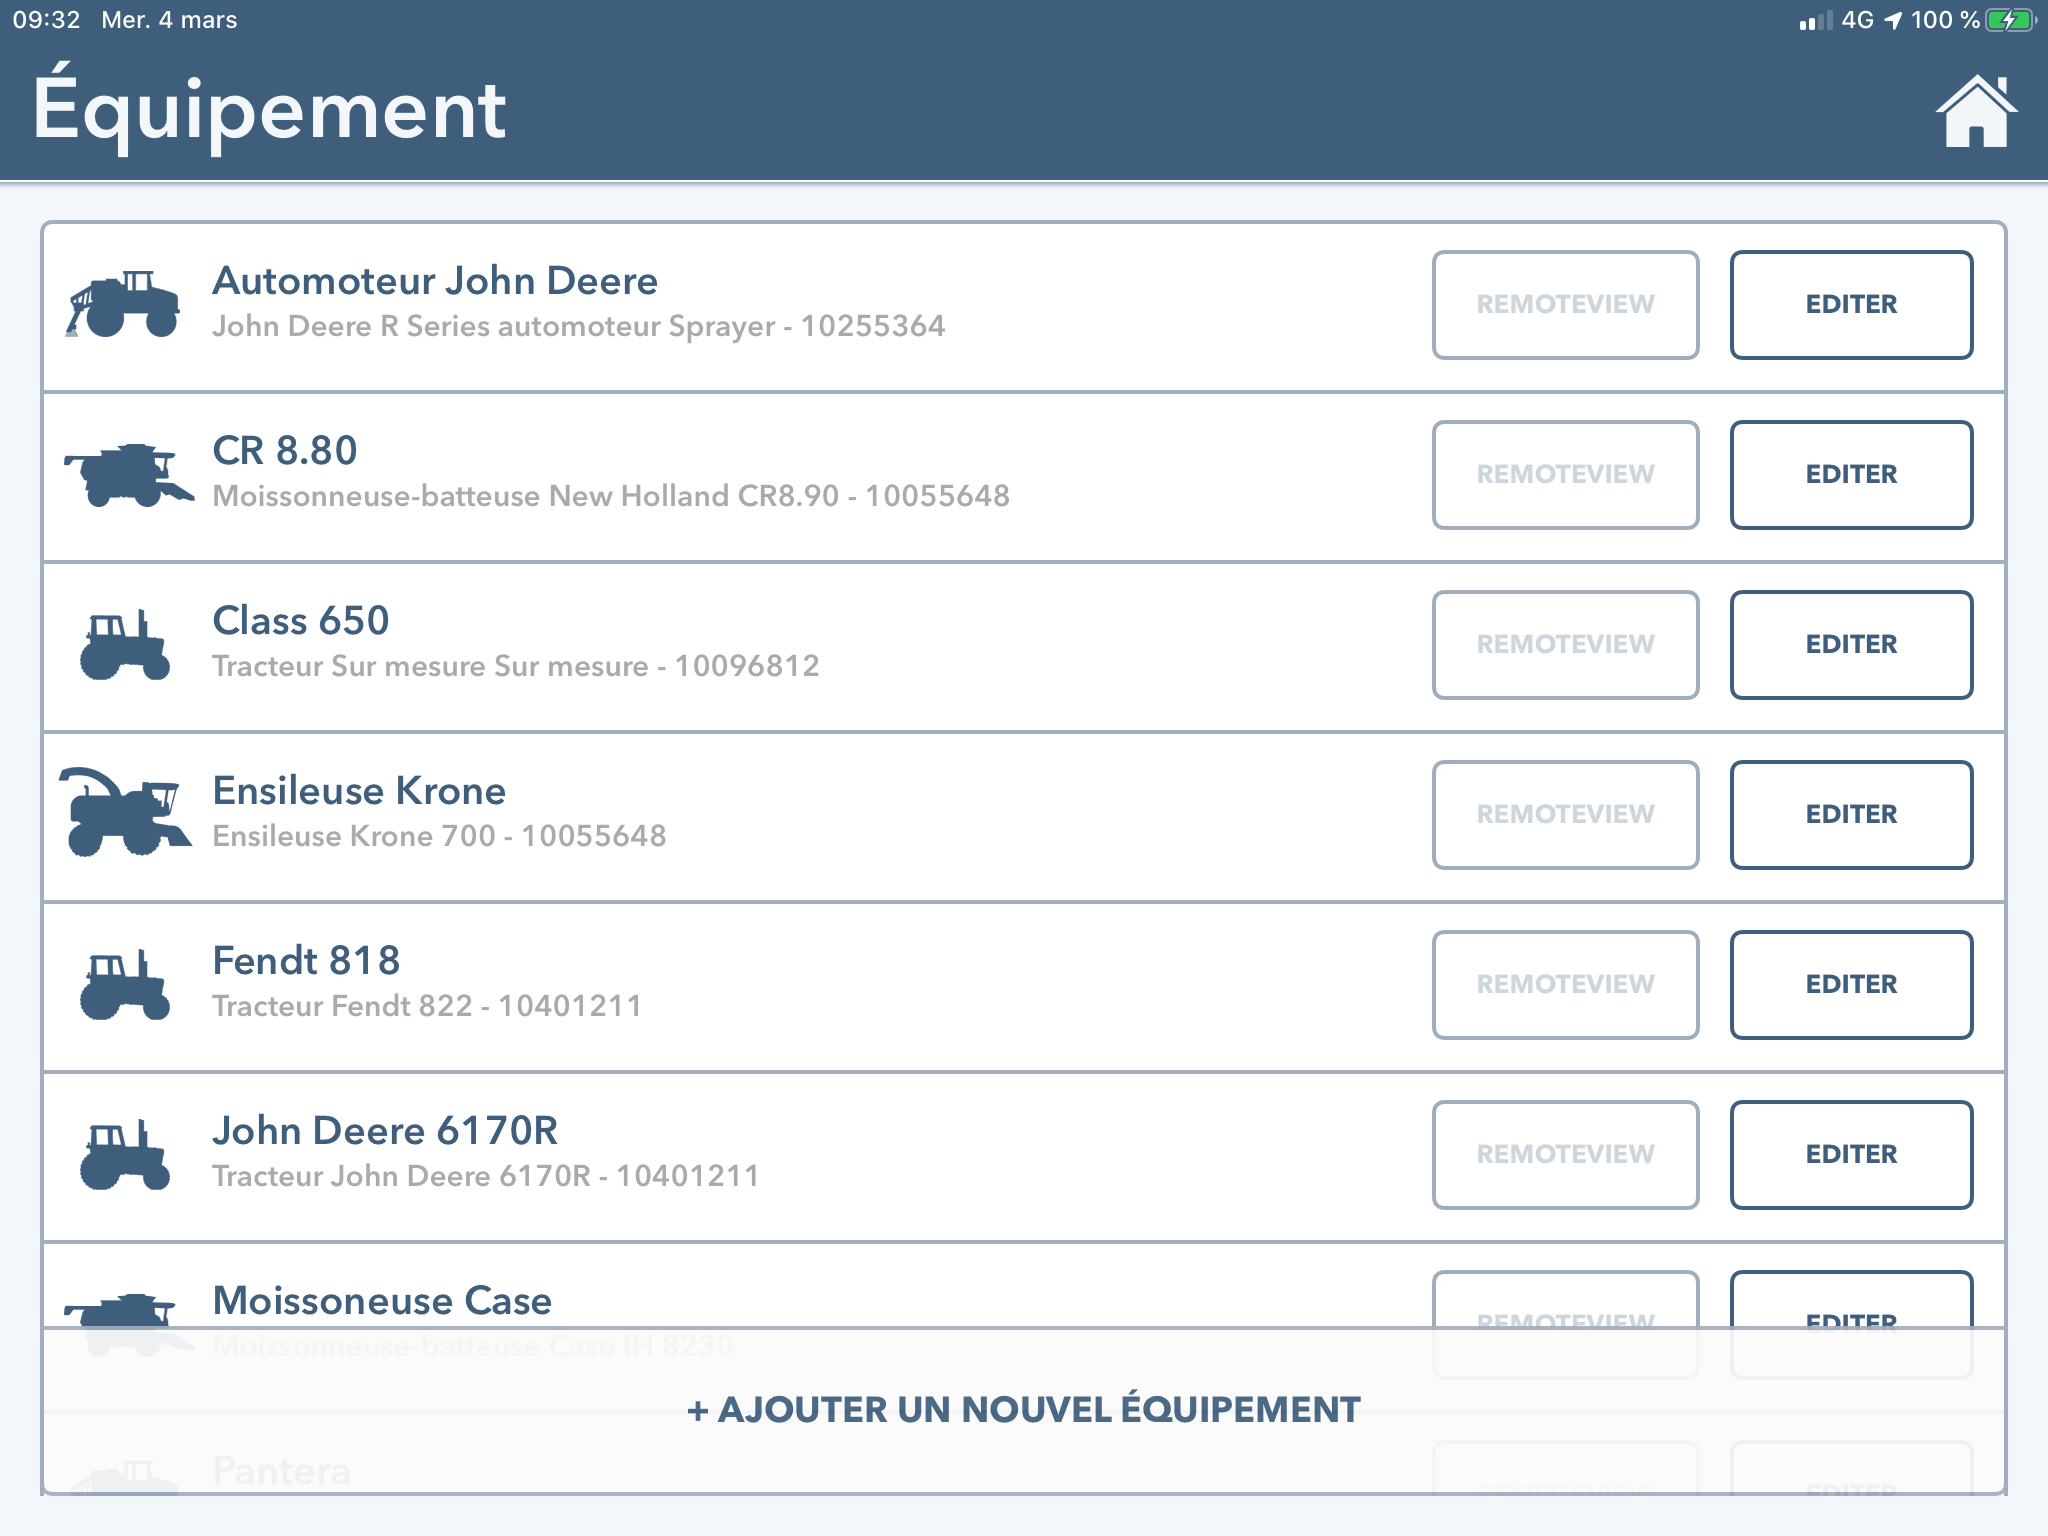This screenshot has width=2048, height=1536.
Task: Tap Tracteur John Deere 6170R 10401211 subtitle
Action: 486,1176
